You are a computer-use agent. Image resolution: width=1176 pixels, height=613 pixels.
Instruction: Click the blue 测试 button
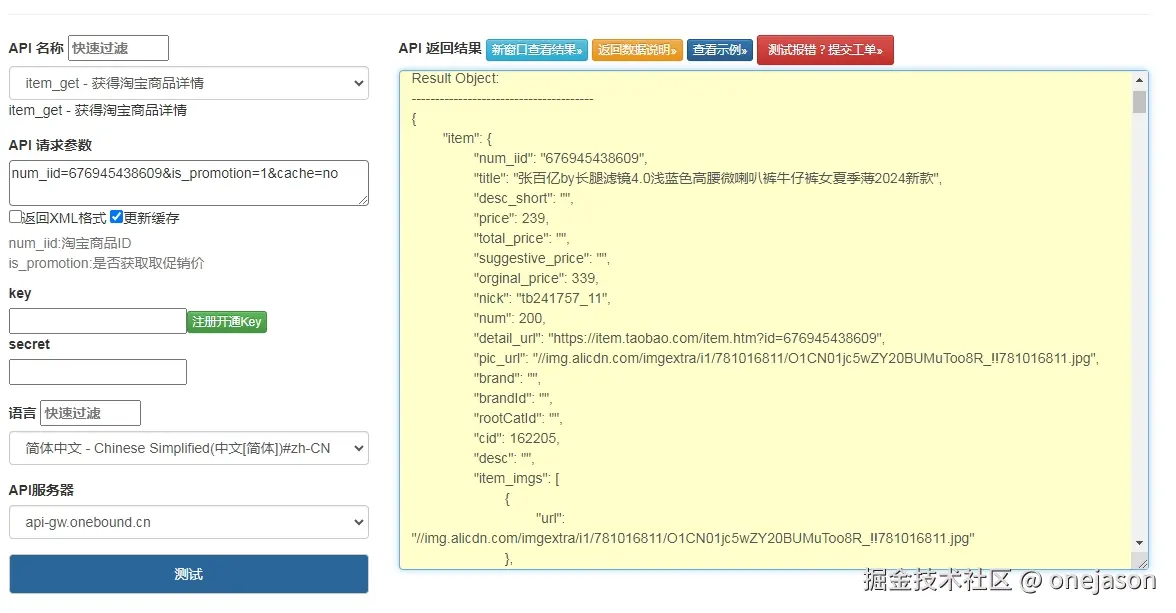[189, 574]
